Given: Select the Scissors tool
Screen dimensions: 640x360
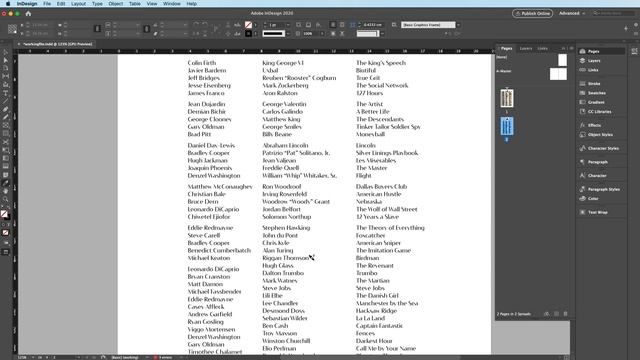Looking at the screenshot, I should [x=6, y=142].
